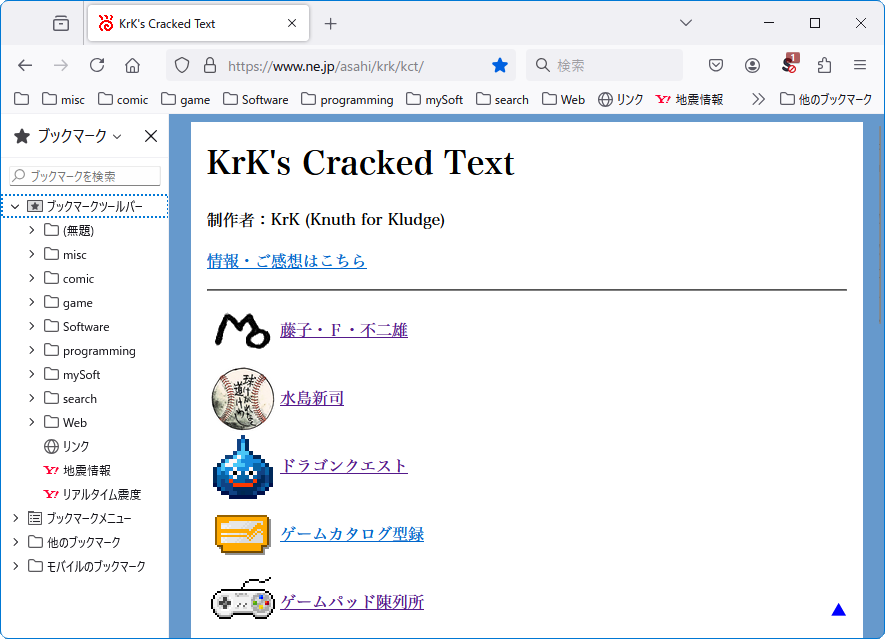Show site security padlock info
Image resolution: width=885 pixels, height=639 pixels.
(210, 65)
